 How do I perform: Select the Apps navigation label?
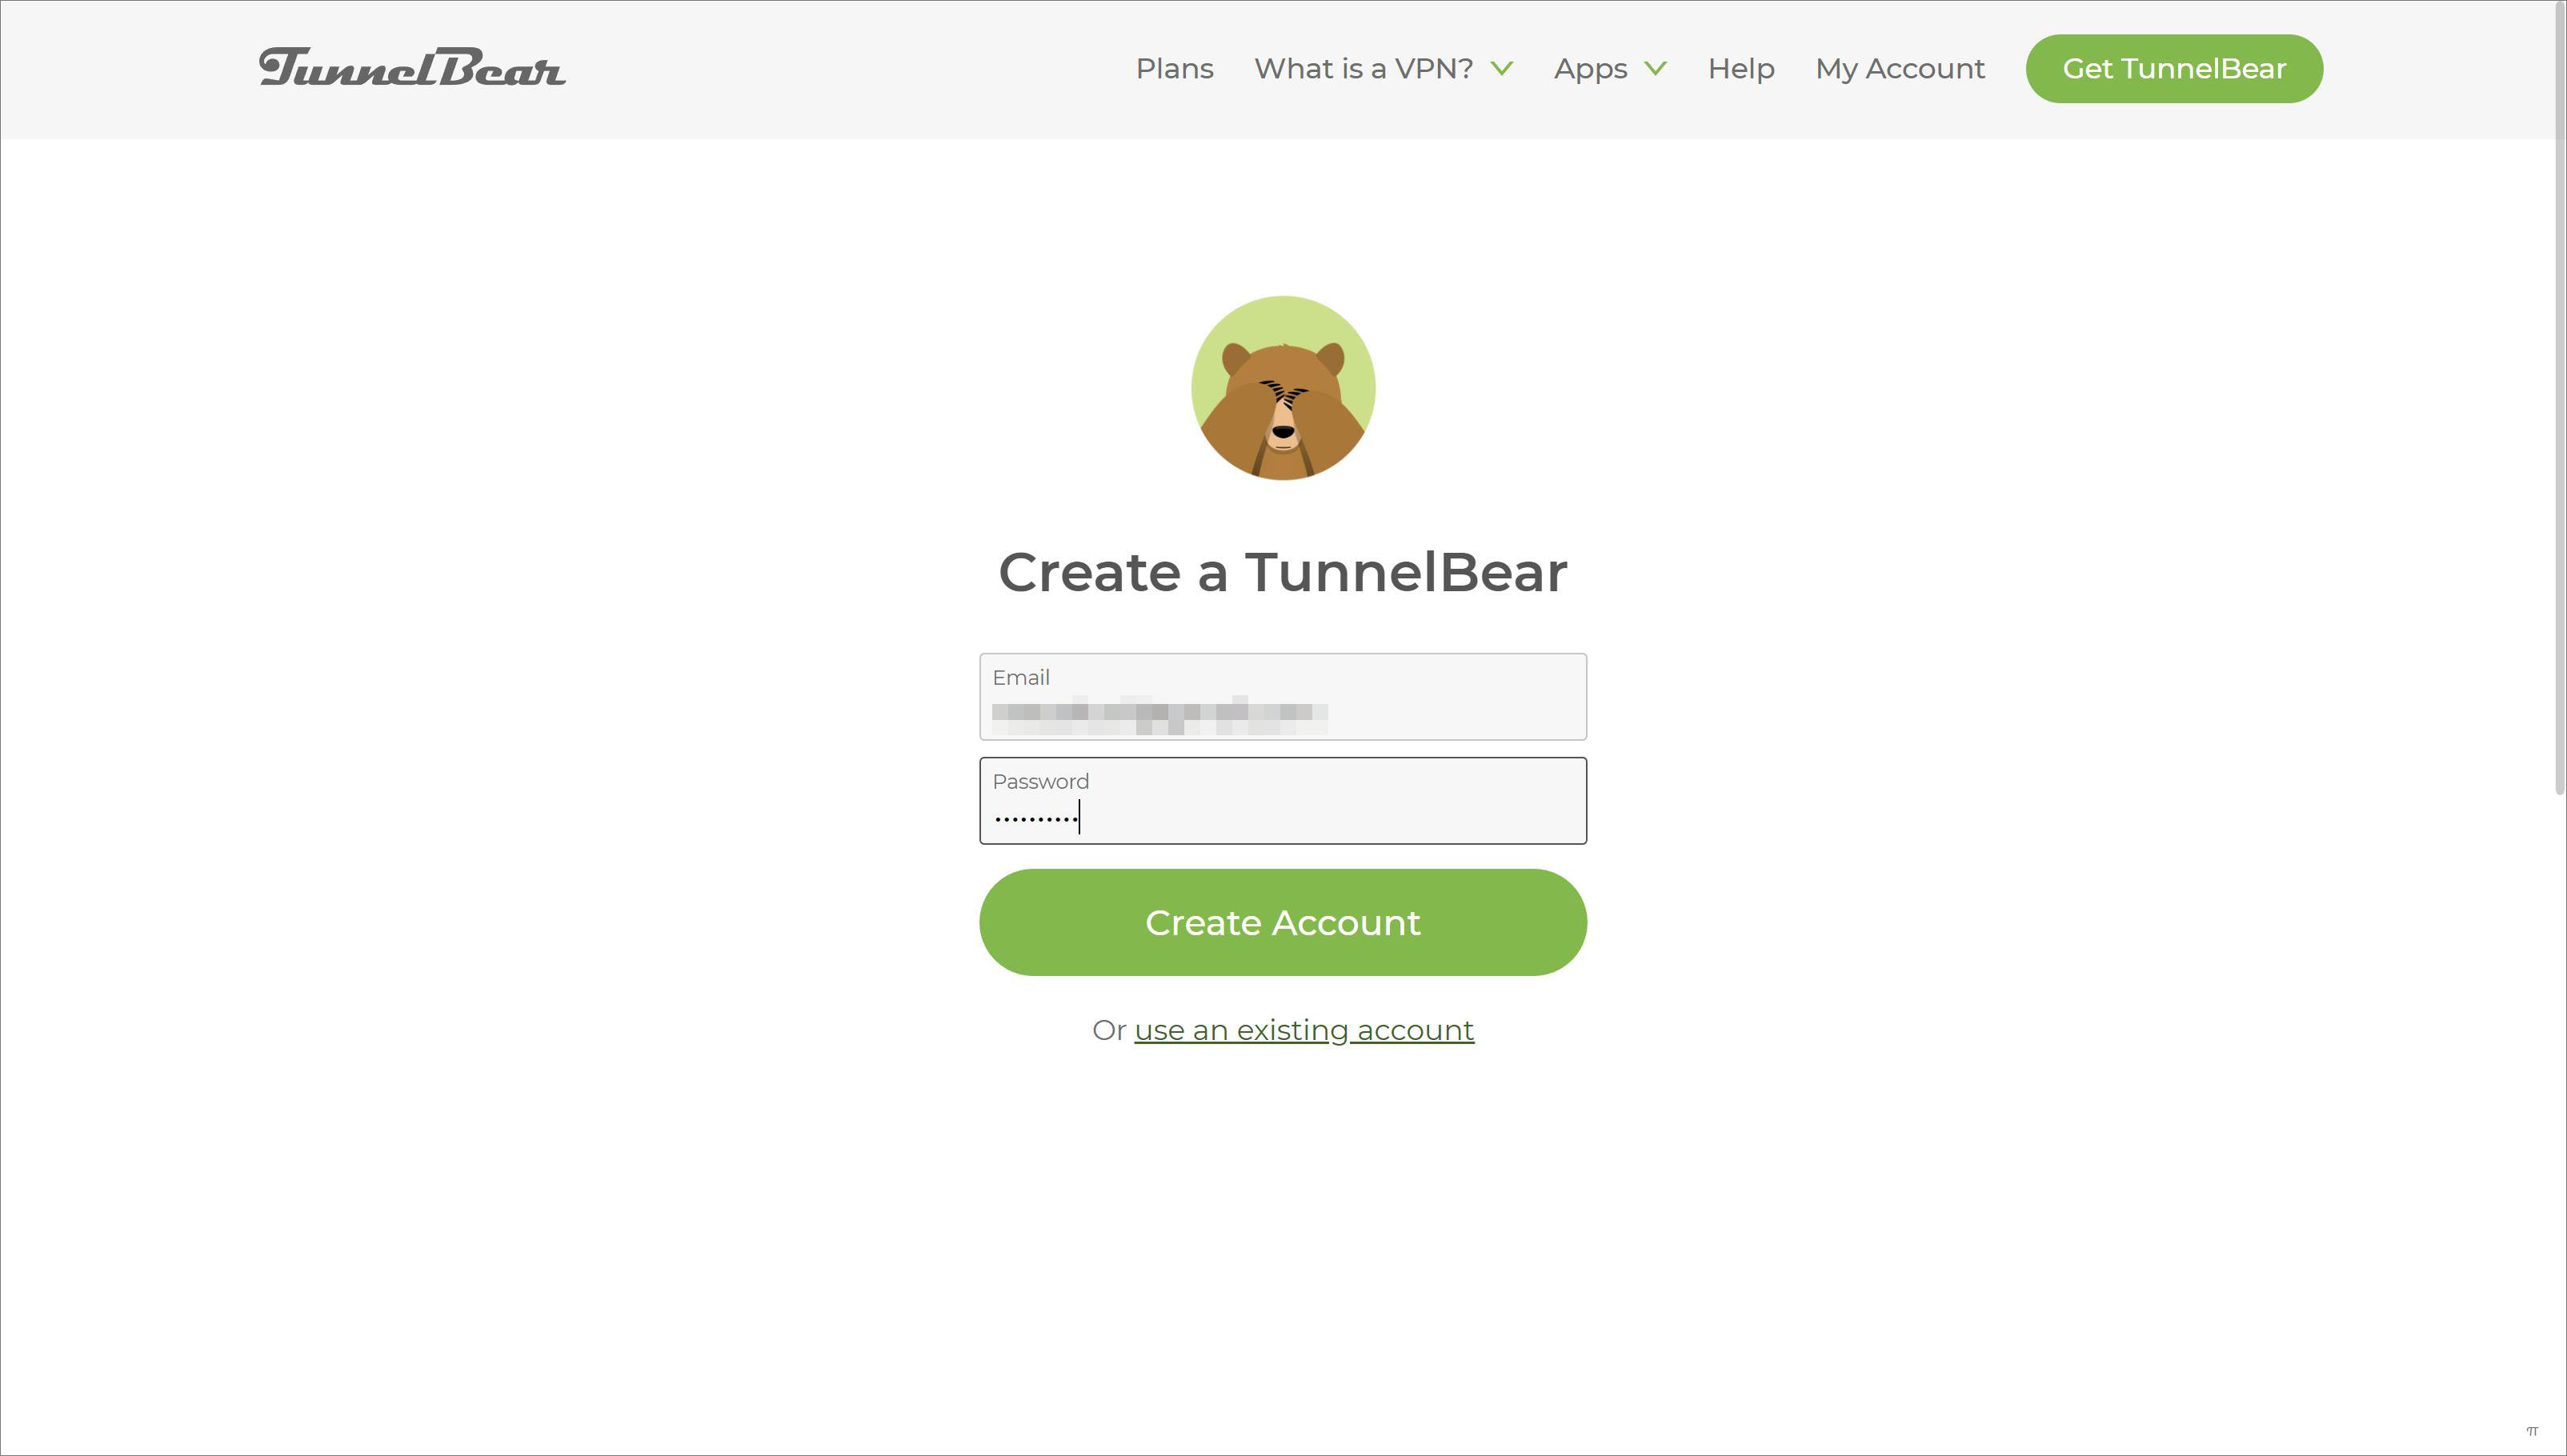(x=1590, y=69)
